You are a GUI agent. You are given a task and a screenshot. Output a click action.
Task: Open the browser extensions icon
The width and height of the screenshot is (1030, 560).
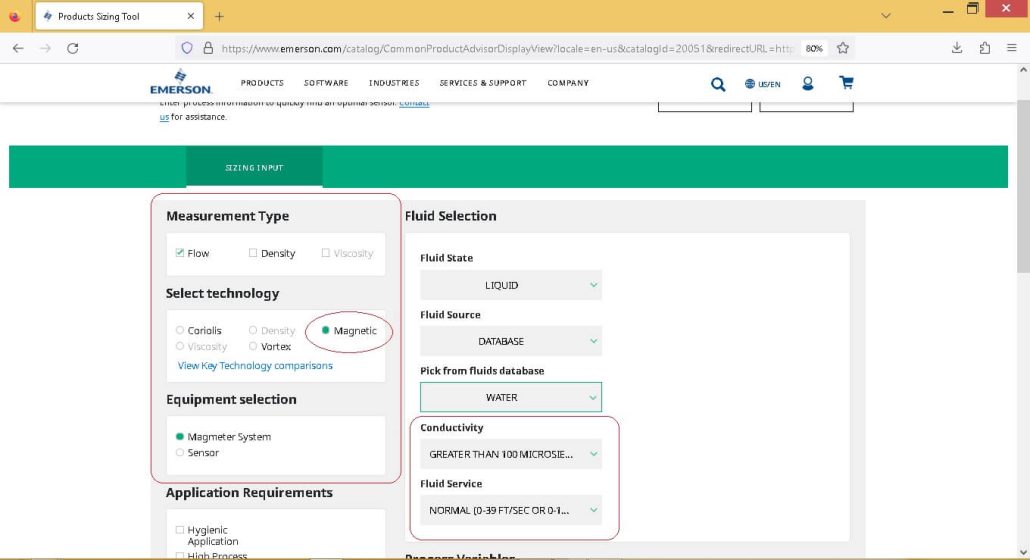pos(985,48)
